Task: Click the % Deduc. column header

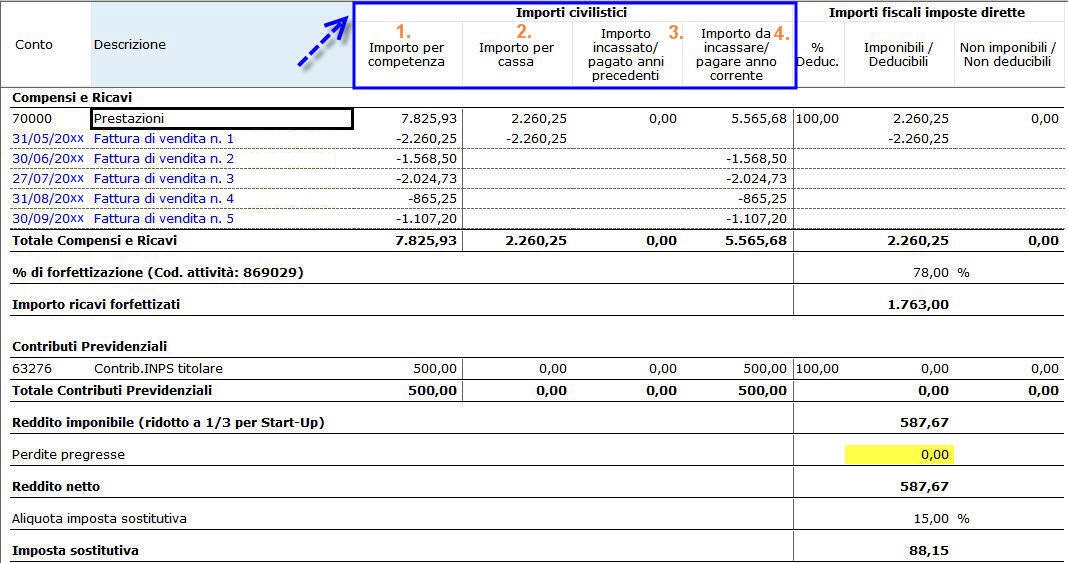Action: coord(817,55)
